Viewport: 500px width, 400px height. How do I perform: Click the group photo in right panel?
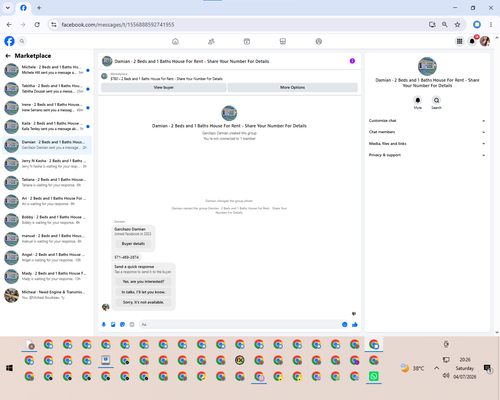[x=427, y=66]
